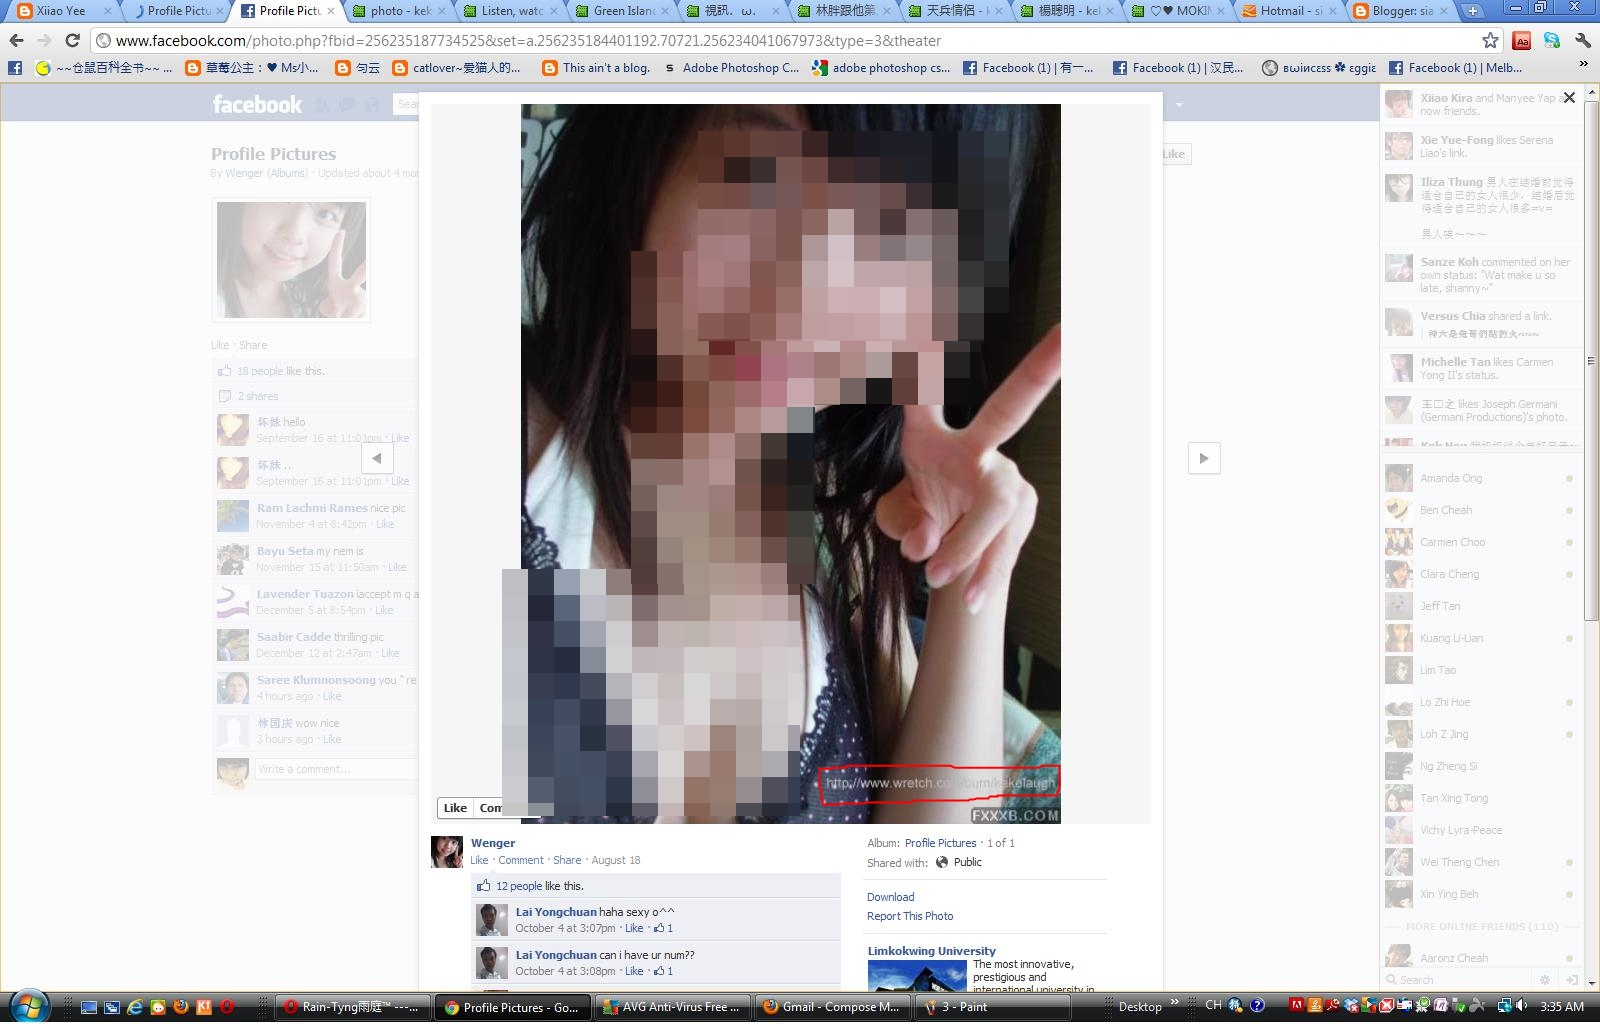Screen dimensions: 1600x1024
Task: Switch to the Listen, watch tab
Action: coord(510,11)
